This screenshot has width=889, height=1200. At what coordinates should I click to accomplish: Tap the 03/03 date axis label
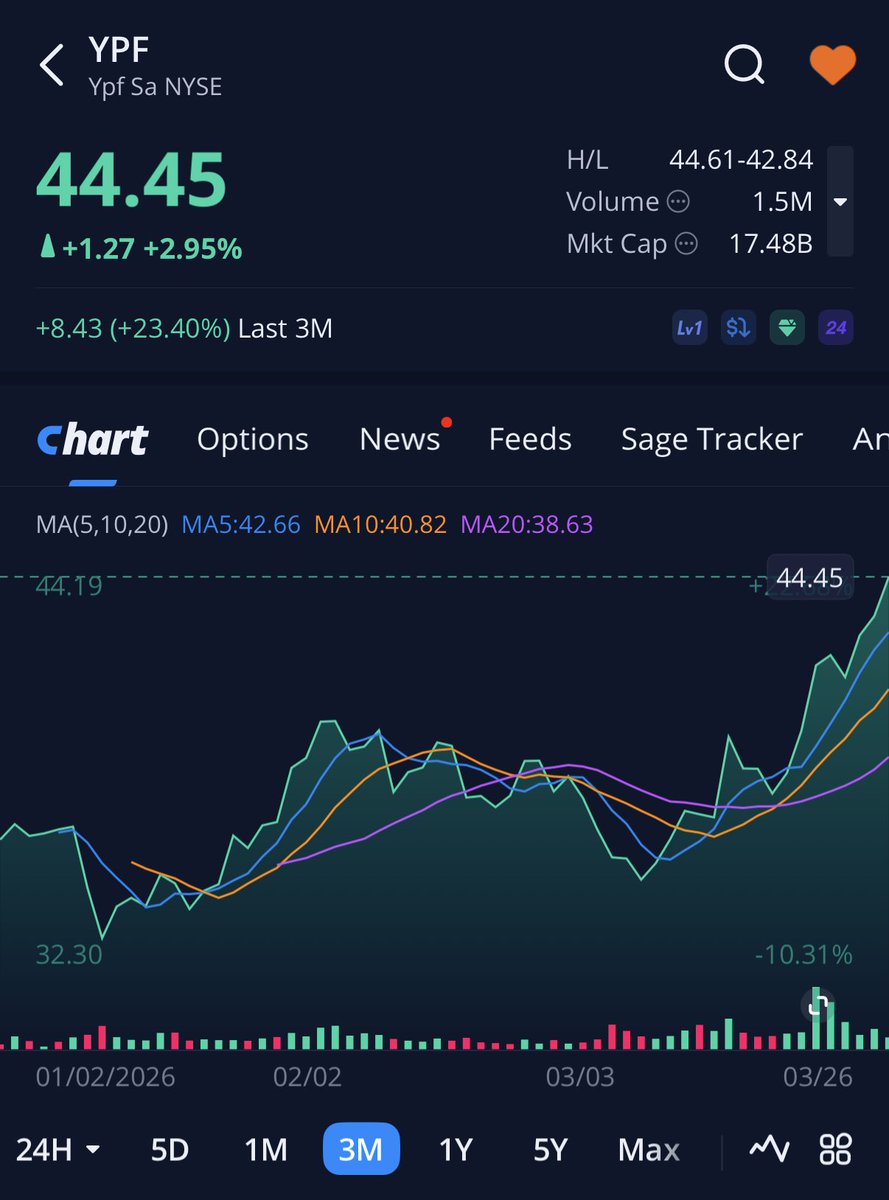[580, 1077]
